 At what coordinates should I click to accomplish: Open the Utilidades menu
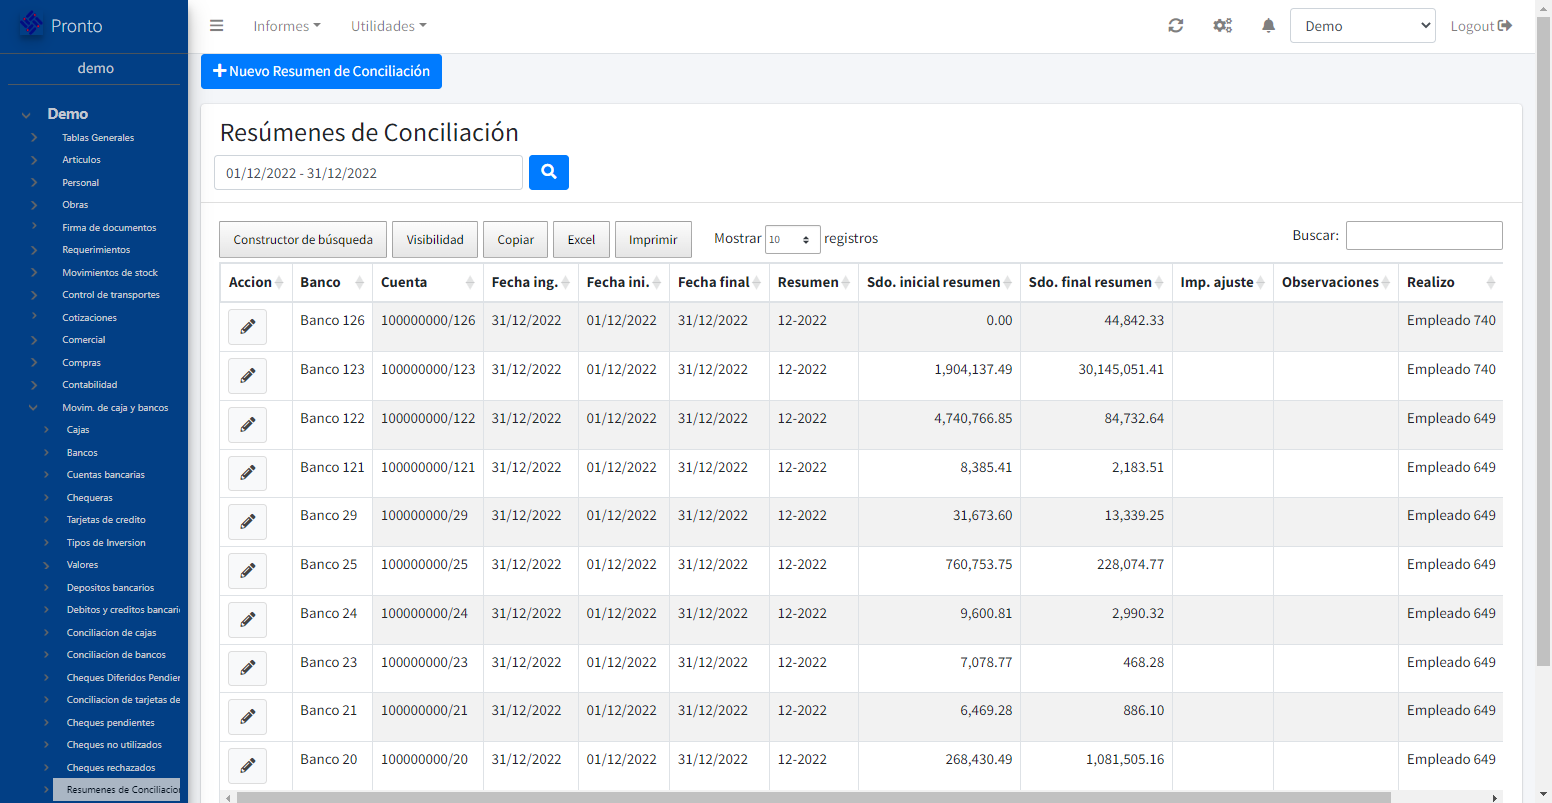(x=388, y=26)
